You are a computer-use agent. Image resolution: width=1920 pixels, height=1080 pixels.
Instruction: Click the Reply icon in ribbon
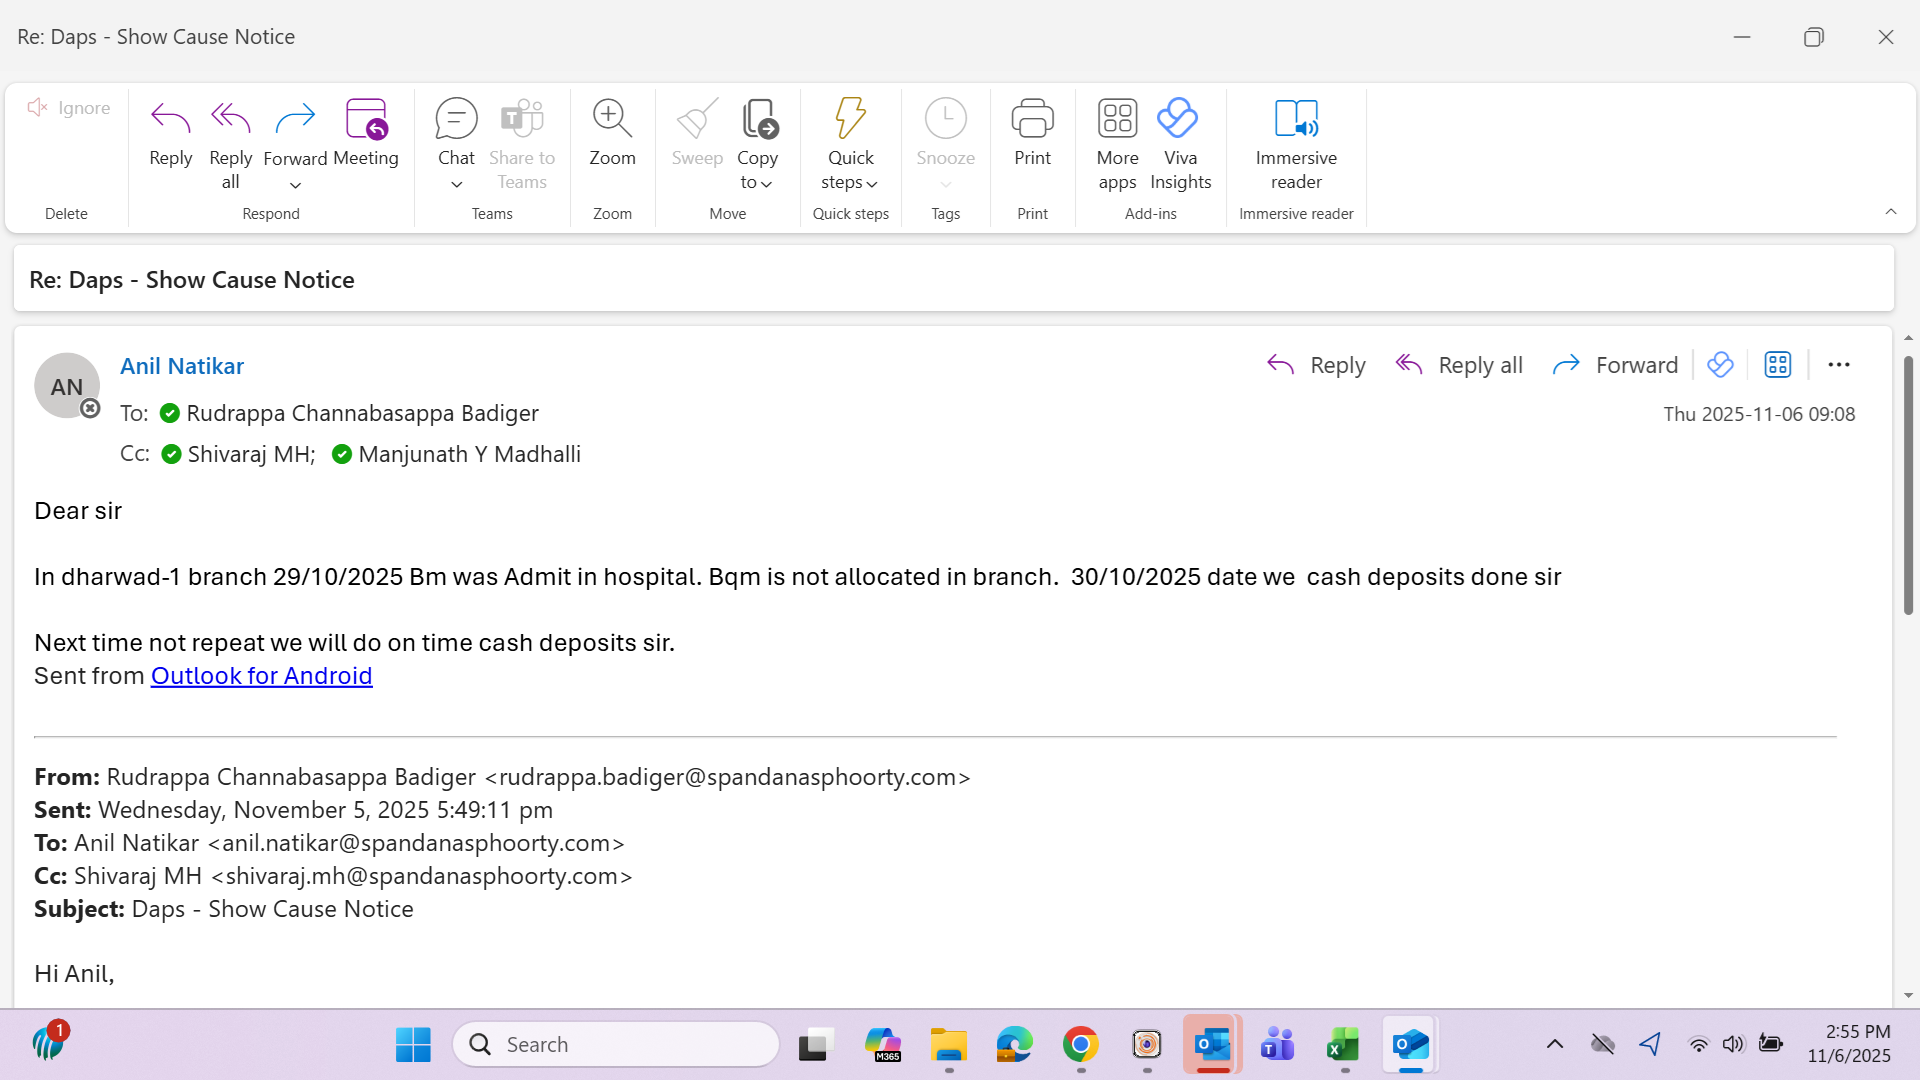click(170, 120)
